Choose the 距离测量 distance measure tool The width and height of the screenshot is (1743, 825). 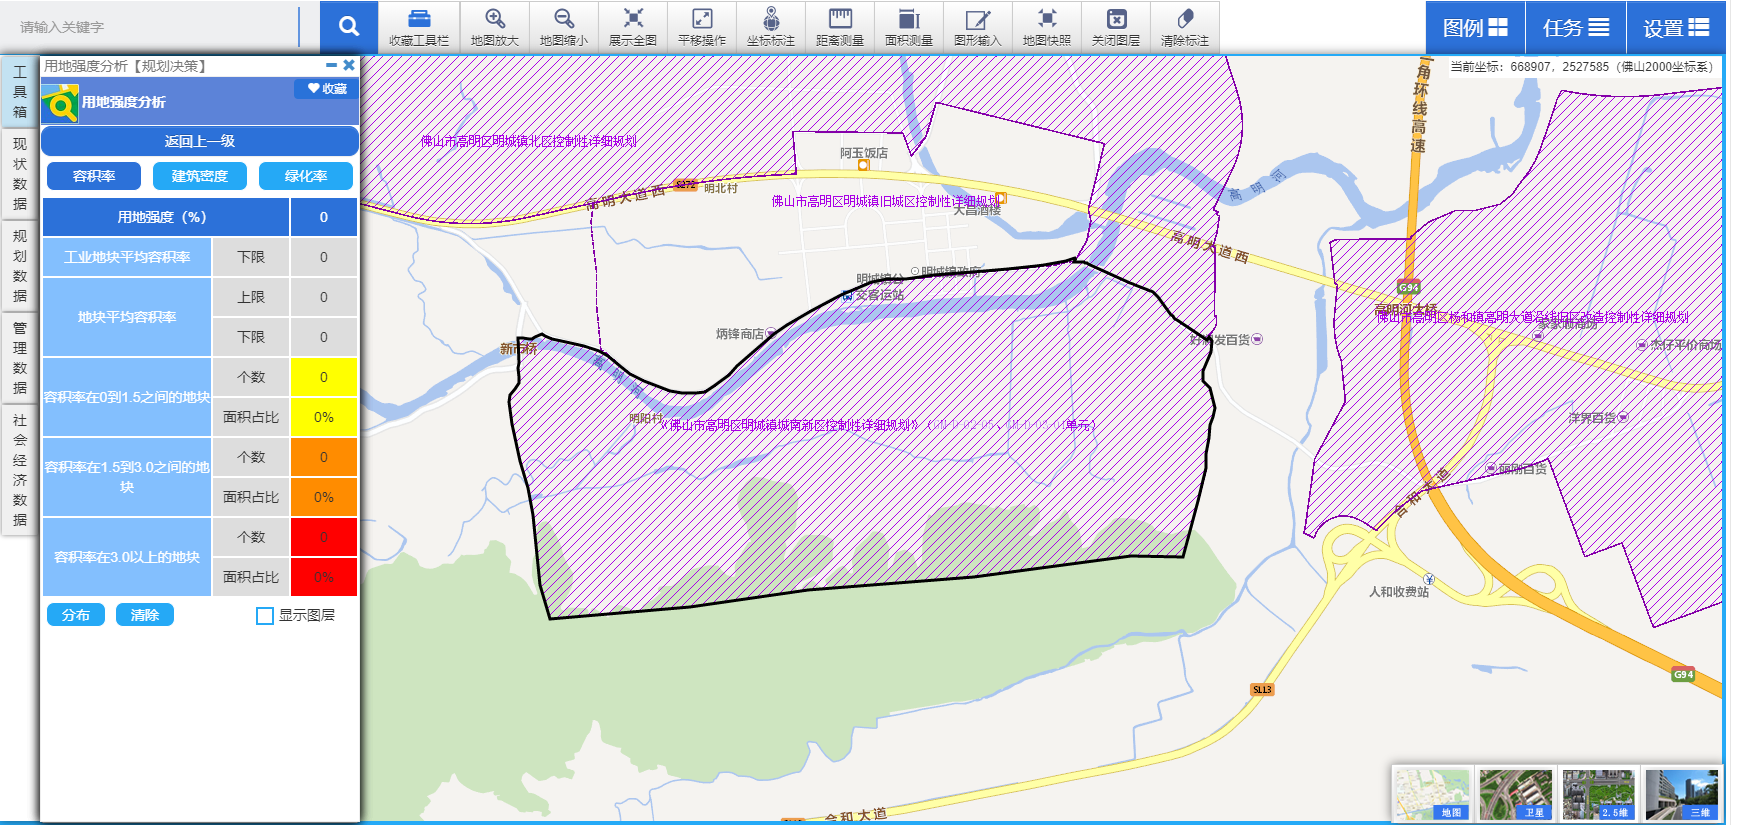coord(839,27)
